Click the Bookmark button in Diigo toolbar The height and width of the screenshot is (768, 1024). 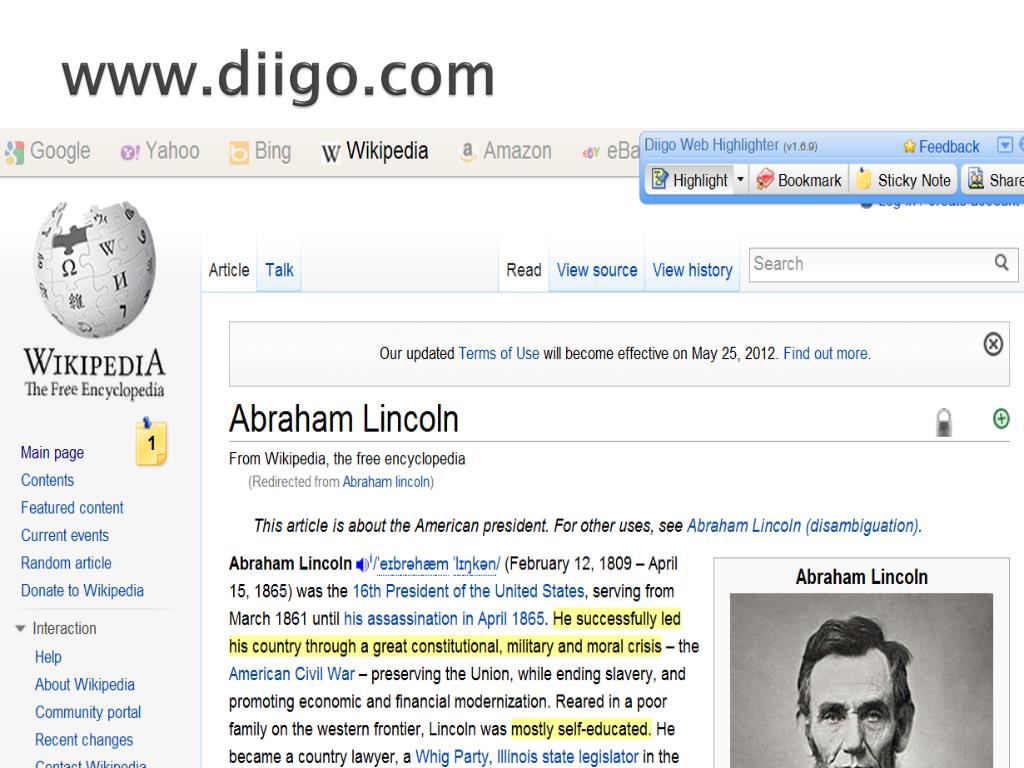click(799, 180)
